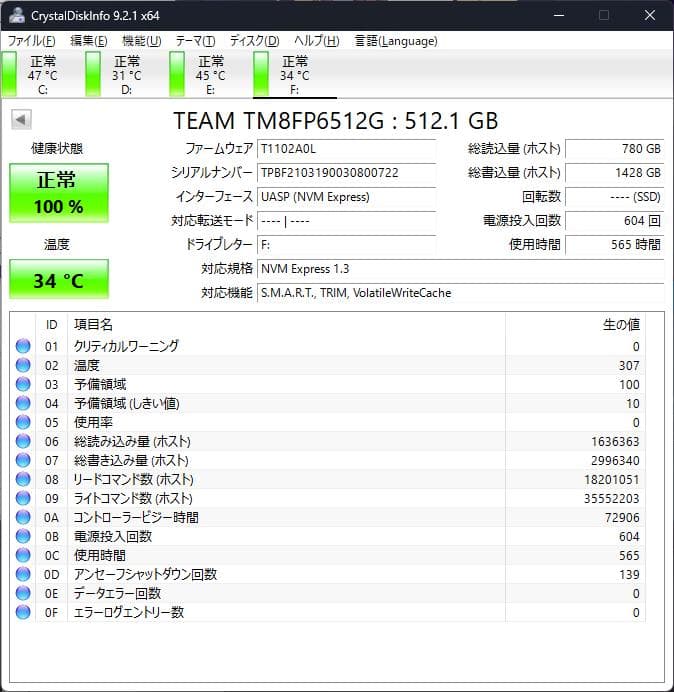674x692 pixels.
Task: Click status orb for 05 使用率 row
Action: click(x=23, y=422)
